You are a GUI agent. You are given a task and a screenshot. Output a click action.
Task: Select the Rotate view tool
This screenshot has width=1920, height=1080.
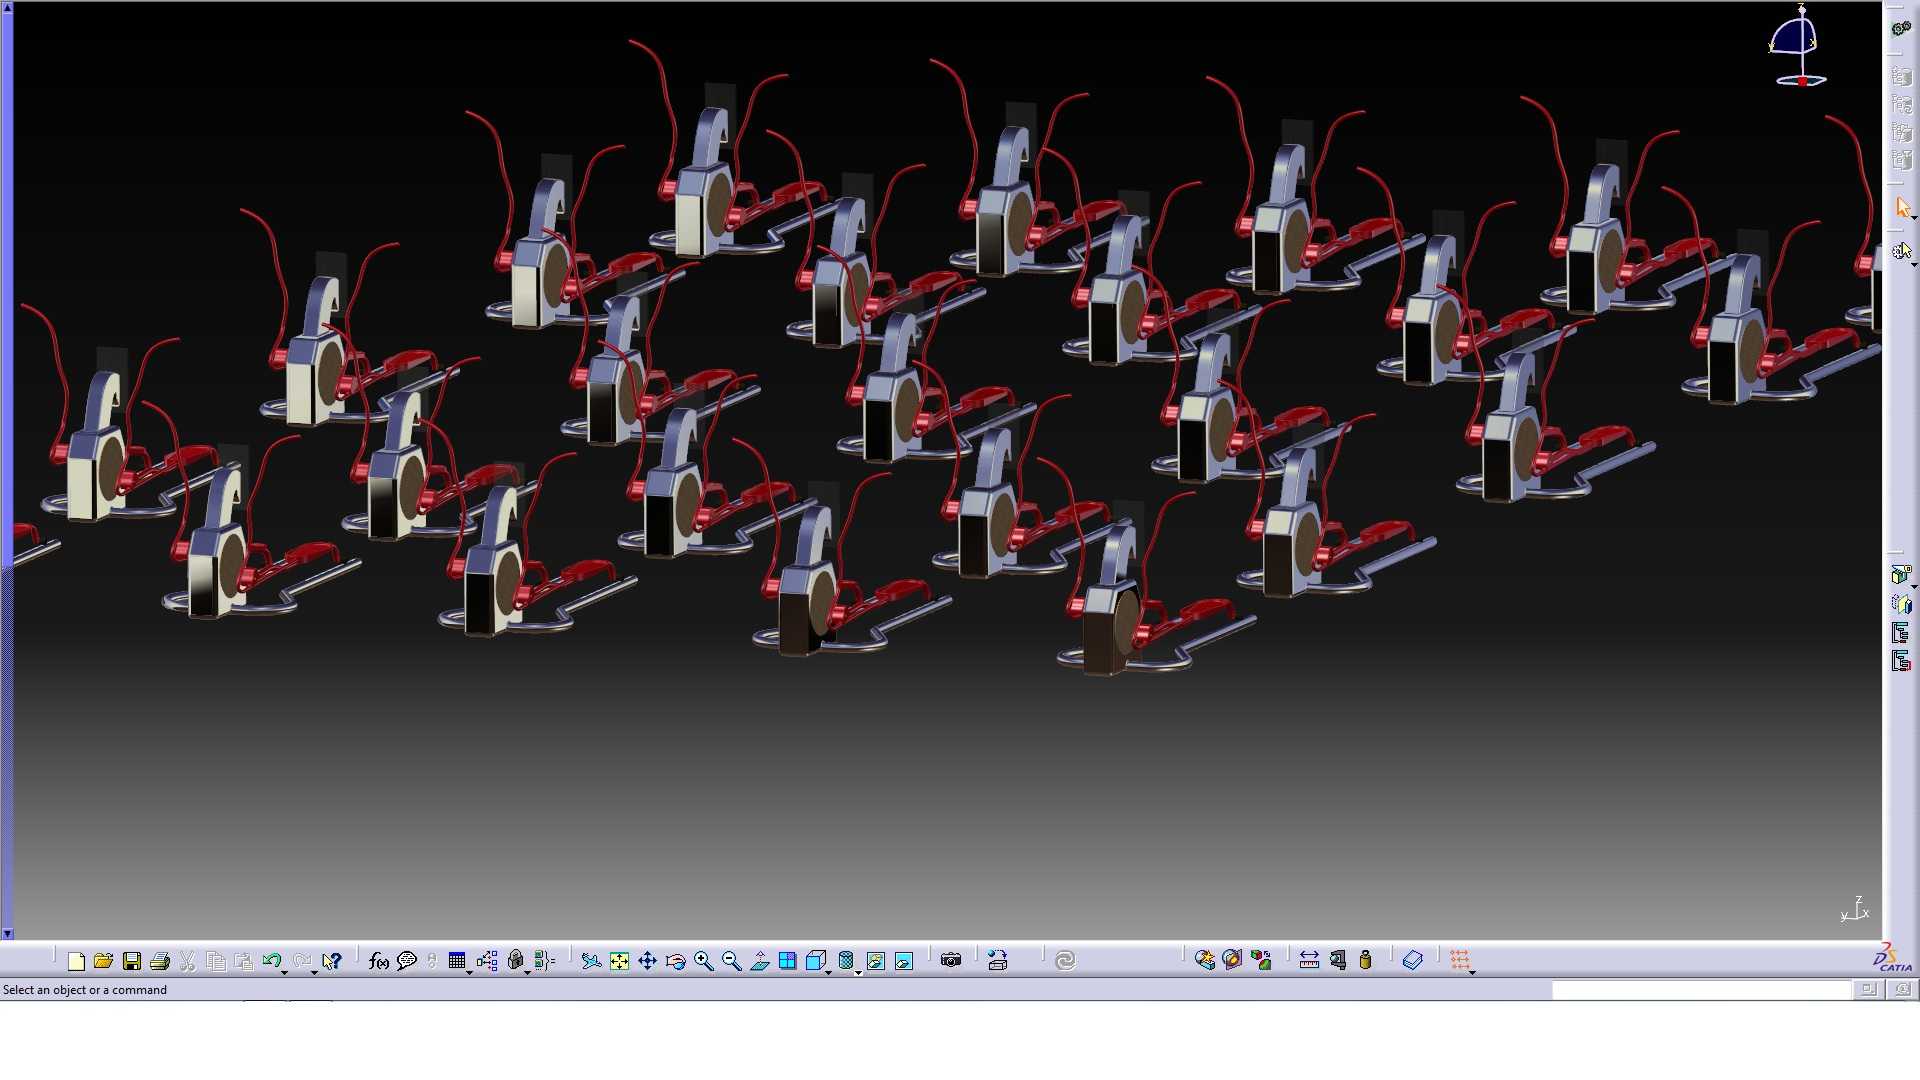675,961
